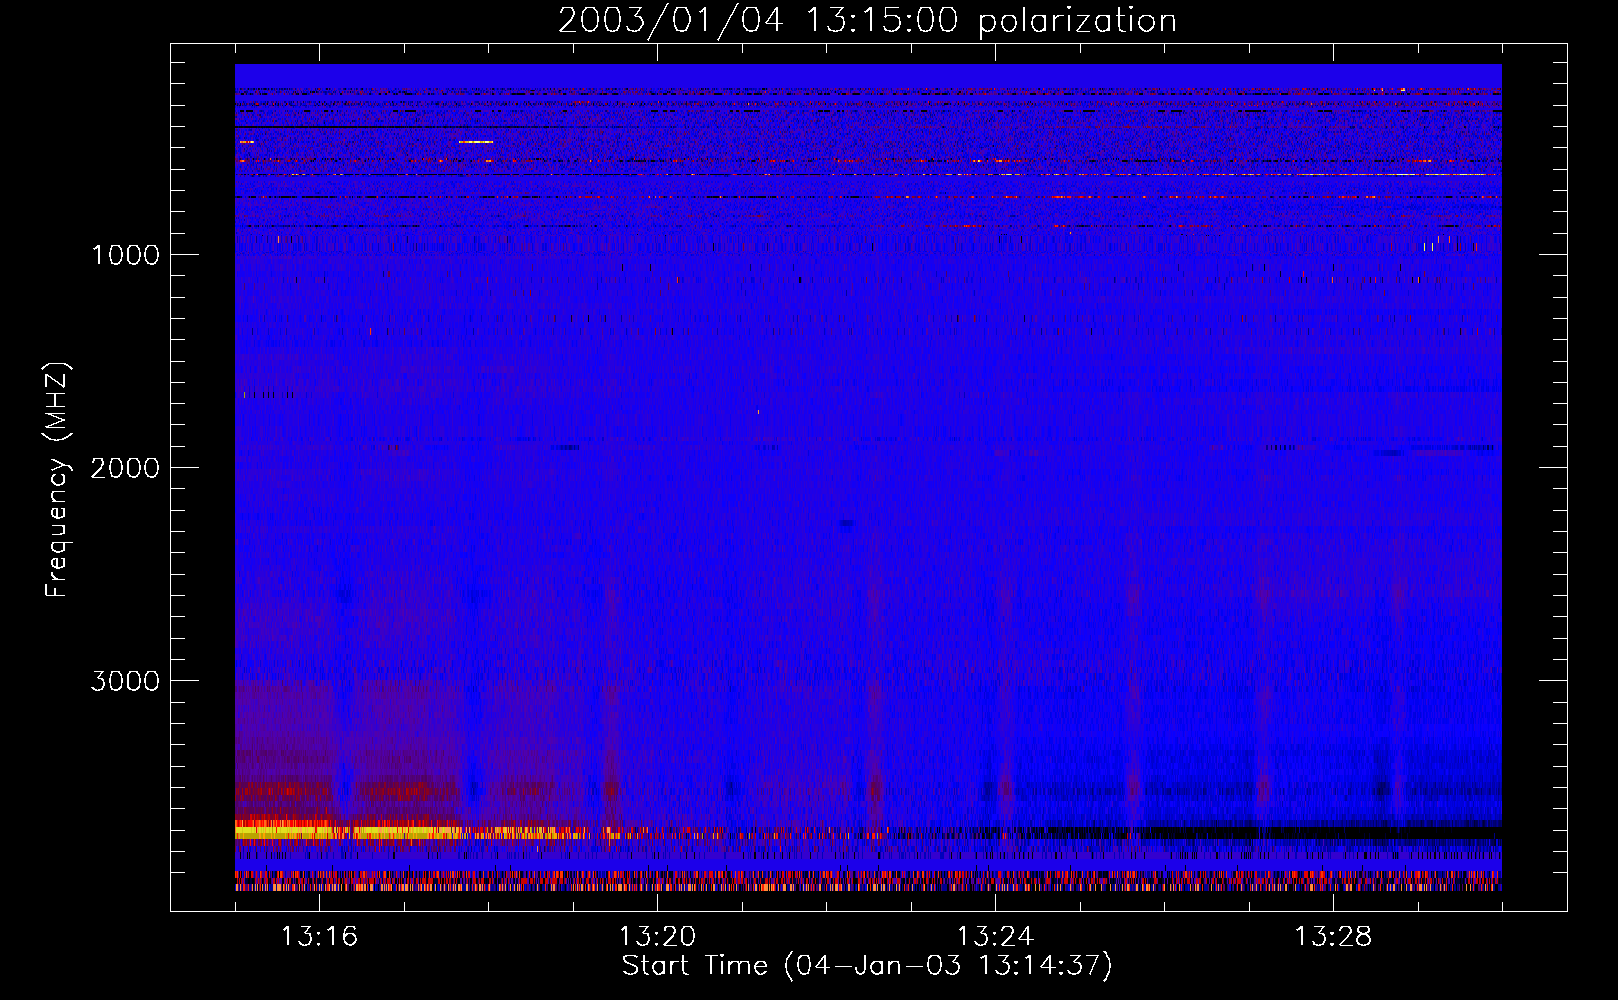Click the plot title '2003/01/04 13:15:00 polarization'

tap(867, 21)
